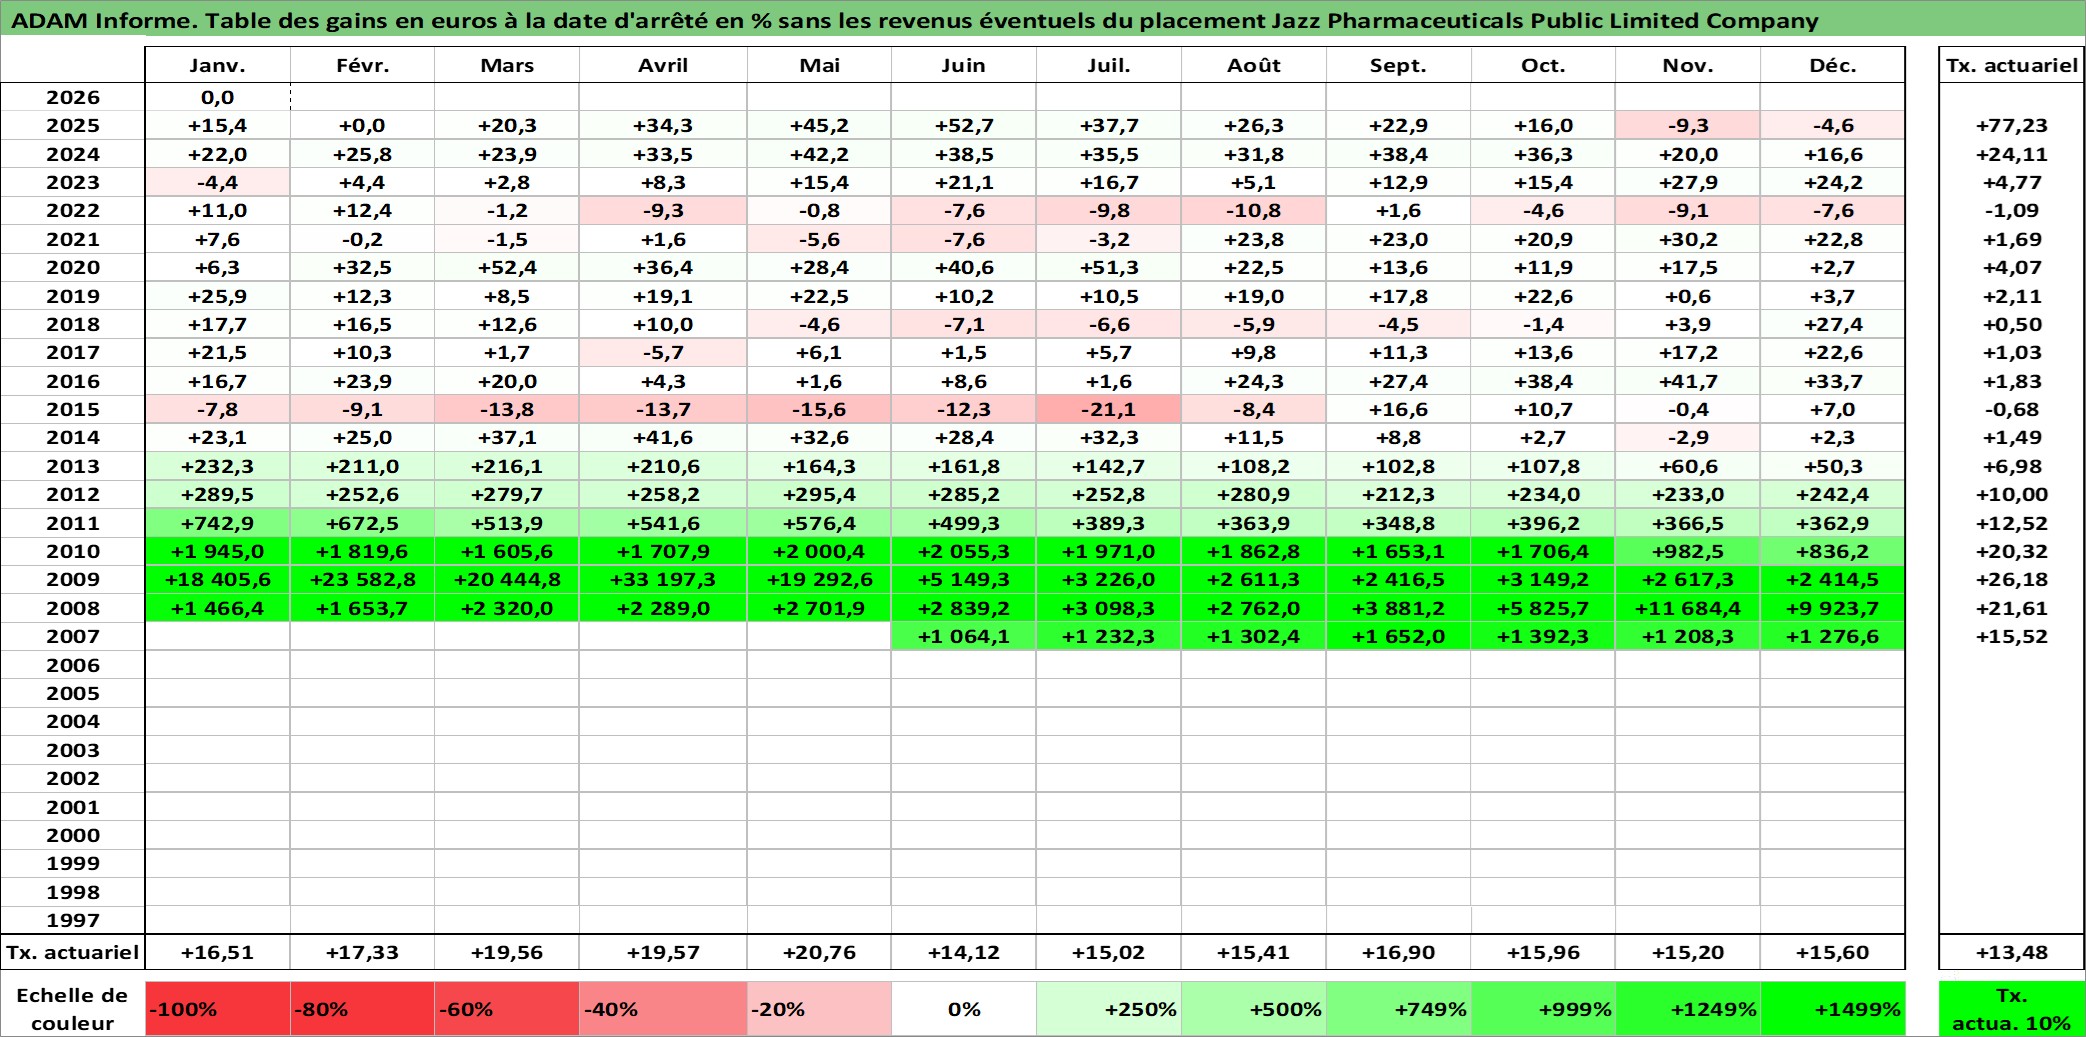
Task: Select the +77,23 actuarial rate for 2025
Action: point(2012,125)
